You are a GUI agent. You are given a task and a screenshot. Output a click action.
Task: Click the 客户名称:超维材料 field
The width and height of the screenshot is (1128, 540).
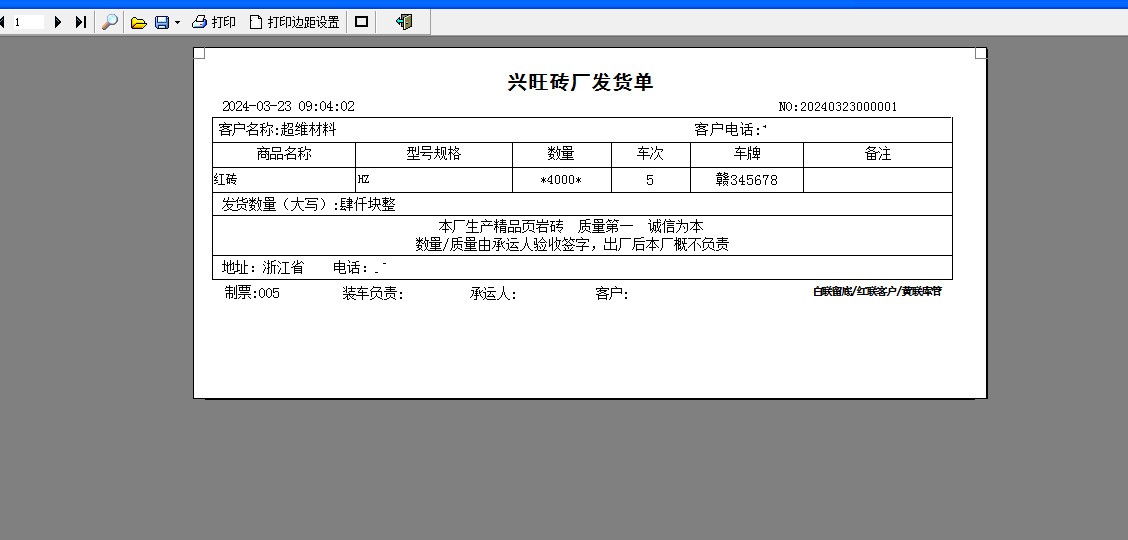278,130
